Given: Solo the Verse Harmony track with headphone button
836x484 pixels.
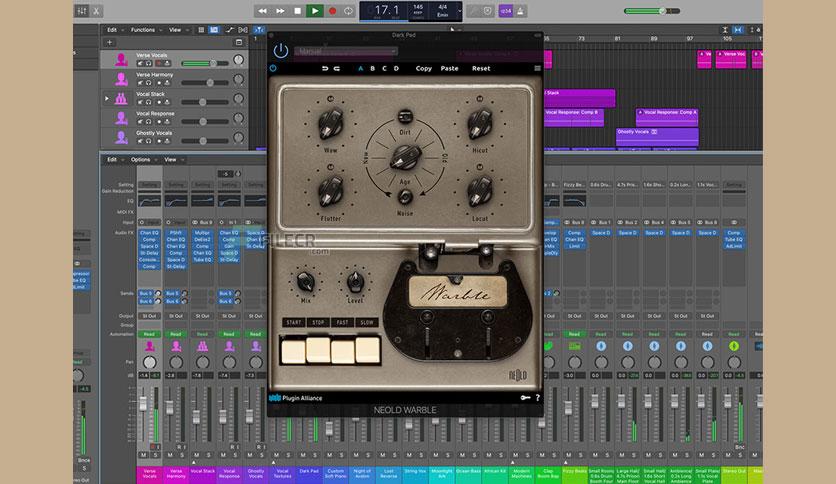Looking at the screenshot, I should [149, 83].
